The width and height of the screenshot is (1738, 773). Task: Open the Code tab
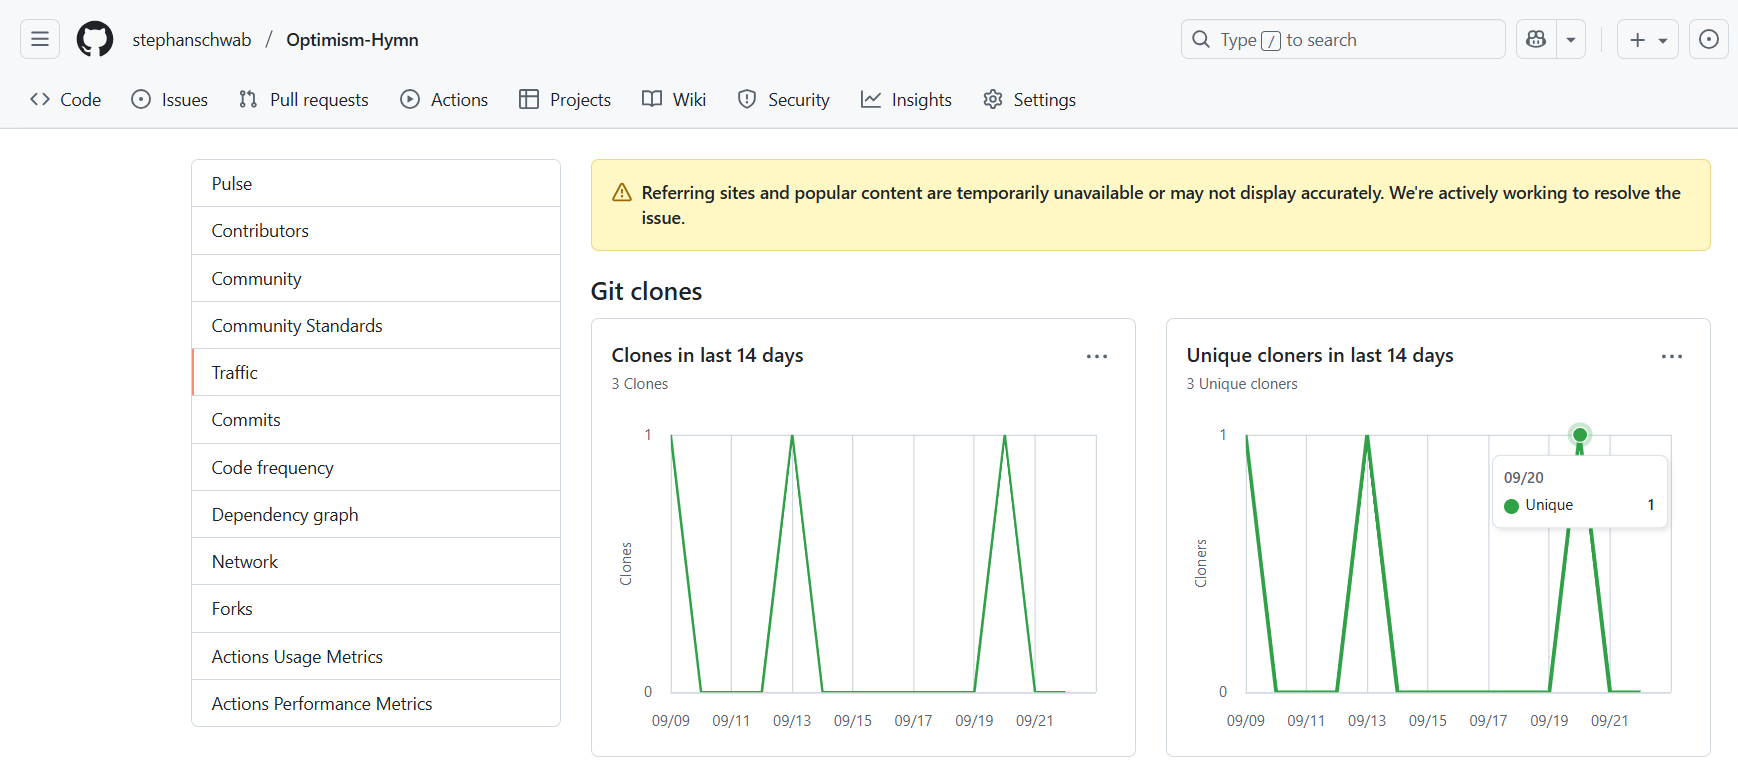point(66,99)
